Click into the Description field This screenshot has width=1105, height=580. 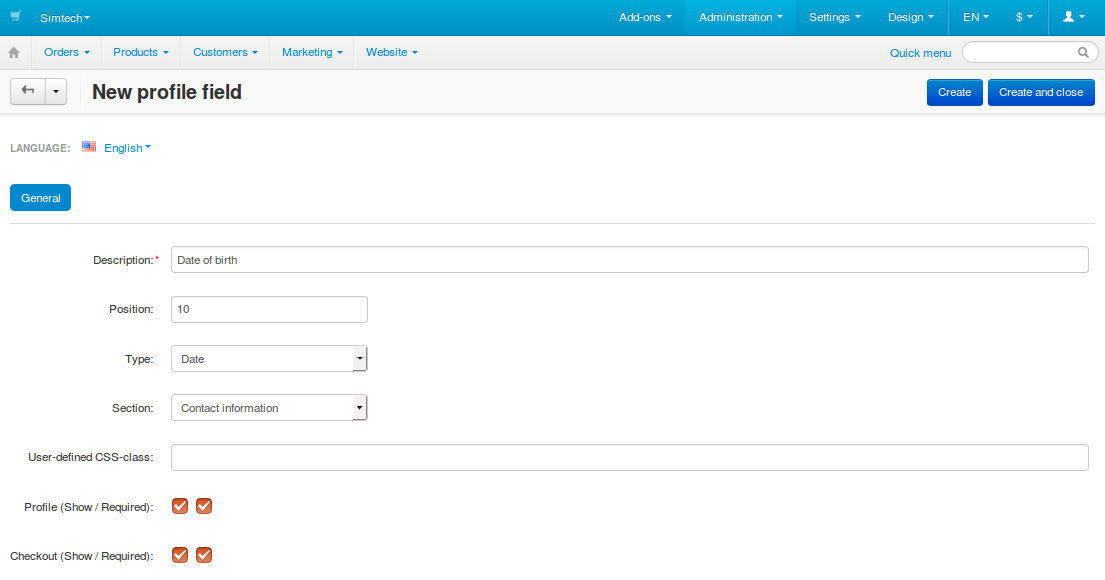point(629,259)
